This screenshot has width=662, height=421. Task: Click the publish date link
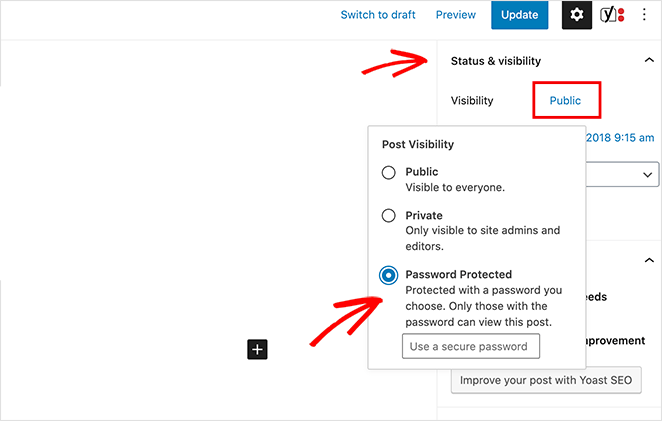pos(620,138)
